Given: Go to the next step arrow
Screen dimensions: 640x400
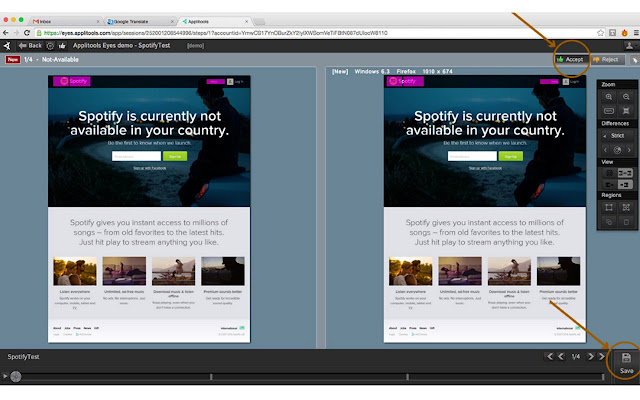Looking at the screenshot, I should tap(590, 357).
